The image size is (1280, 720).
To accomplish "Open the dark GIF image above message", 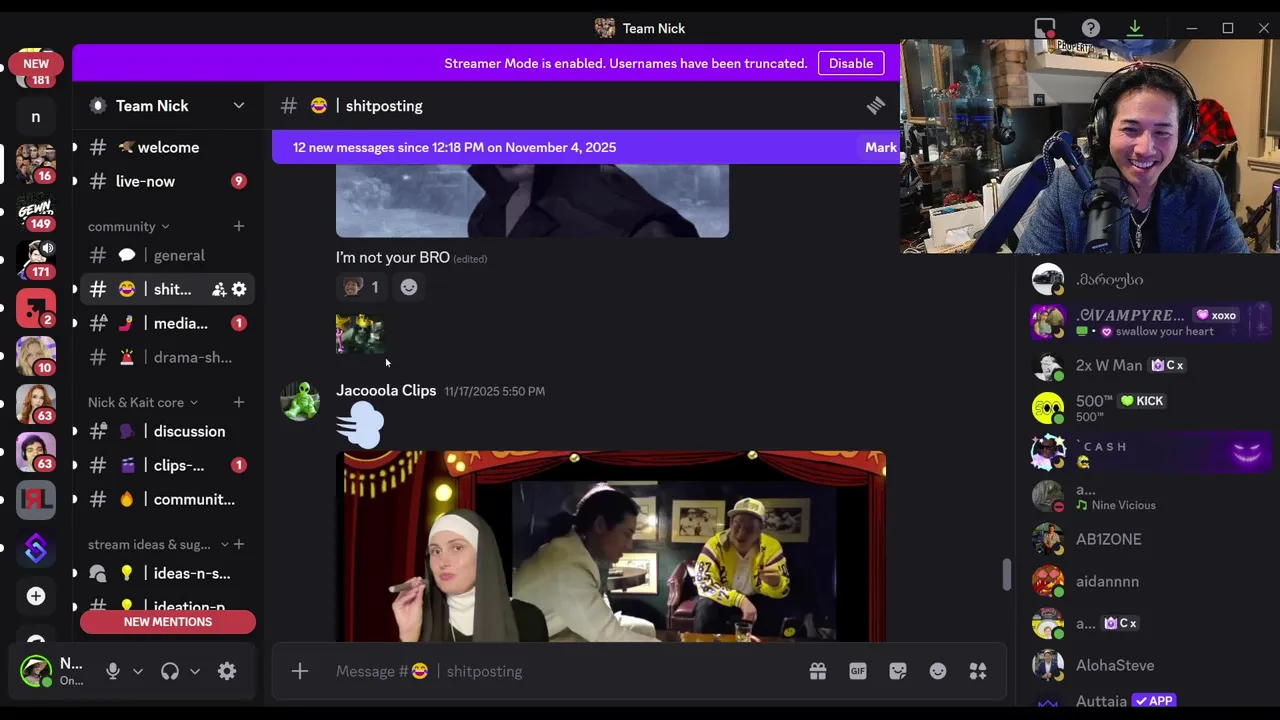I will pyautogui.click(x=532, y=200).
